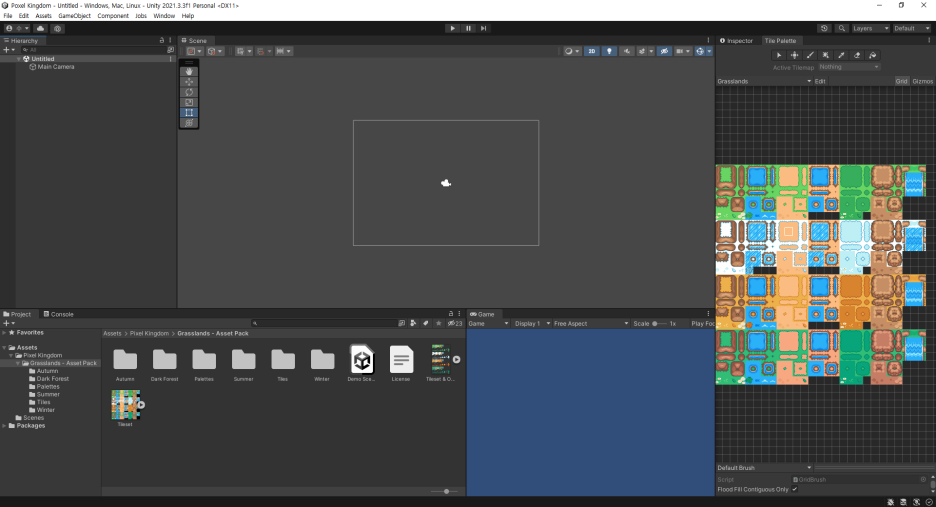This screenshot has height=507, width=936.
Task: Click Edit button in Tile Palette
Action: coord(820,81)
